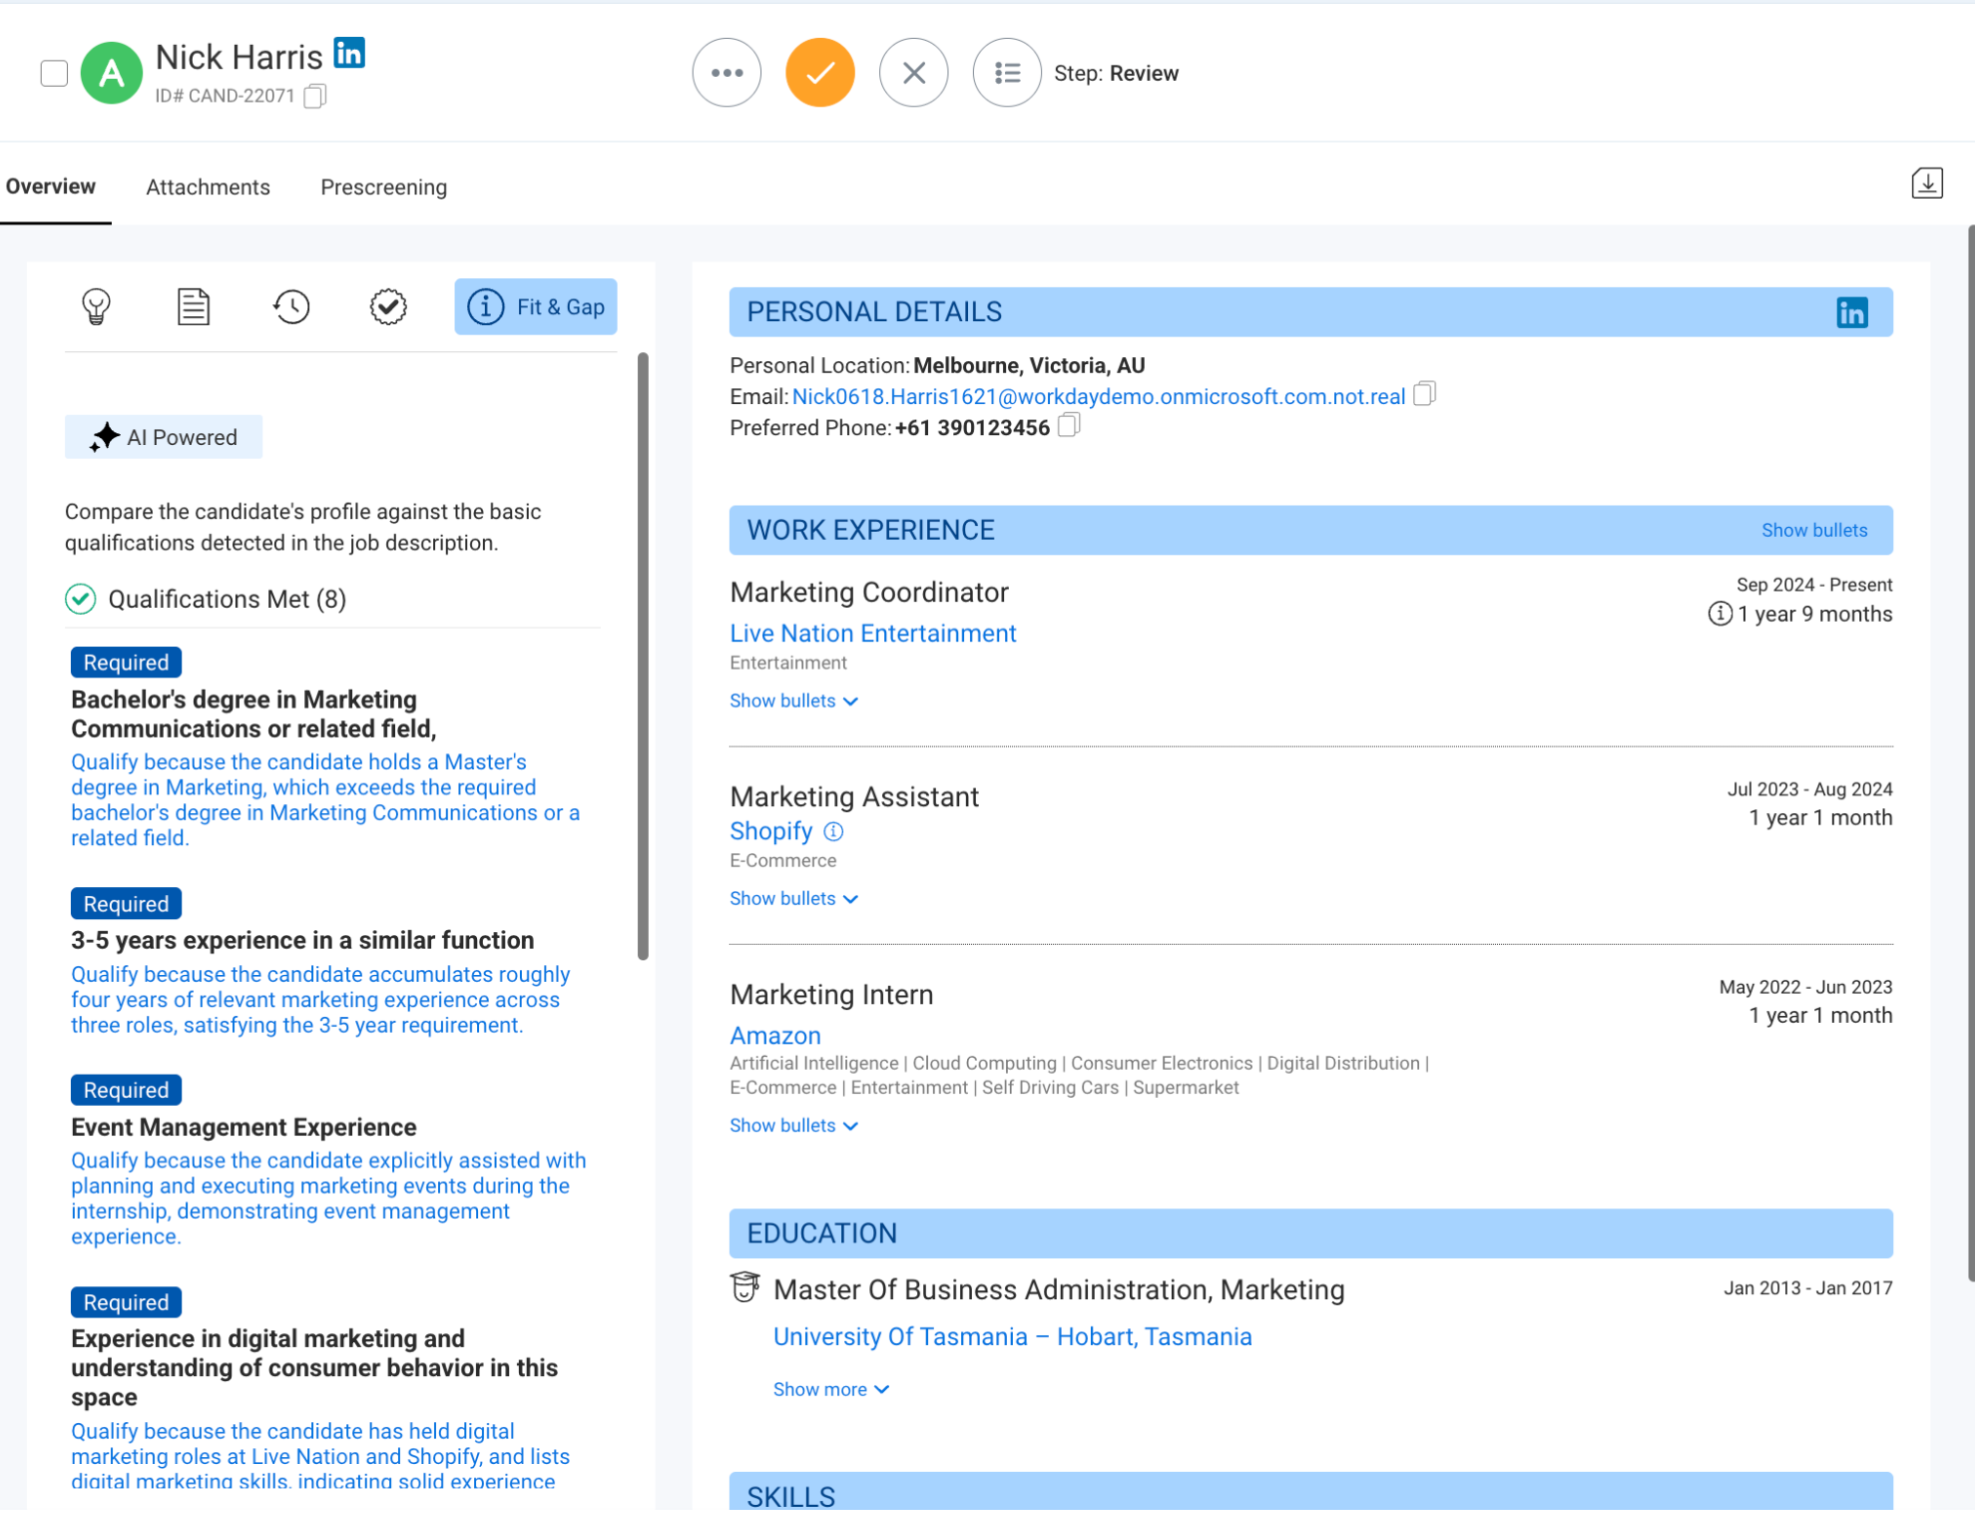Click the May 2022 - Jun 2023 date range
This screenshot has height=1515, width=1975.
click(x=1805, y=988)
